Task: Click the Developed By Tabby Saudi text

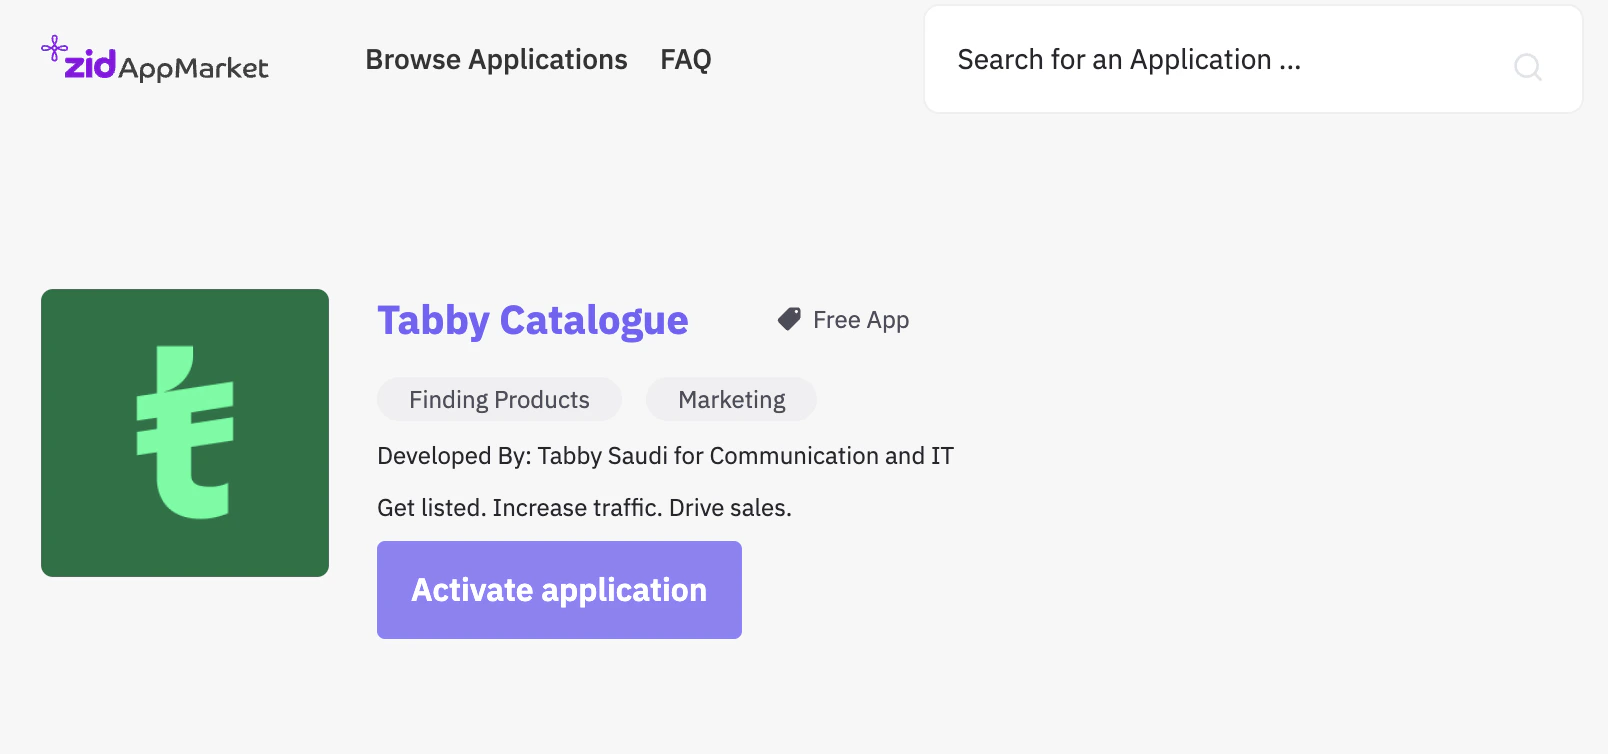Action: (665, 456)
